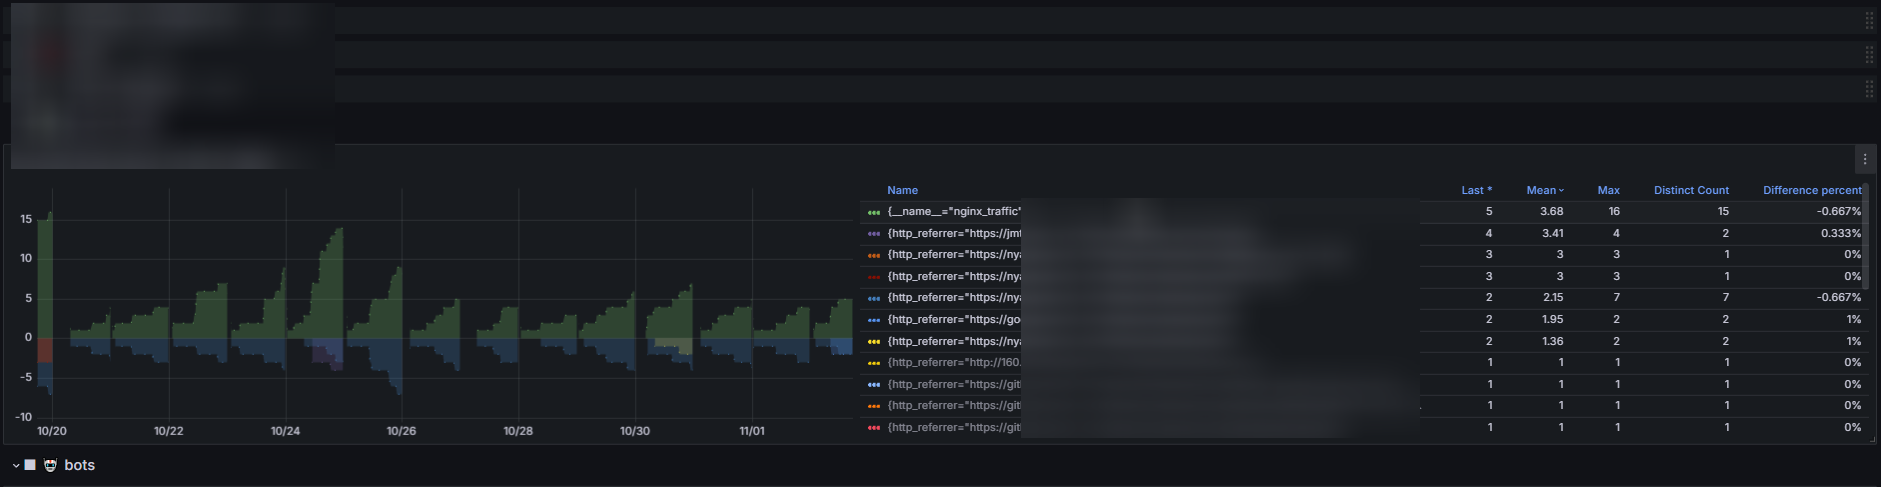Open the graph panel's three-dot menu
The width and height of the screenshot is (1881, 487).
(1864, 159)
